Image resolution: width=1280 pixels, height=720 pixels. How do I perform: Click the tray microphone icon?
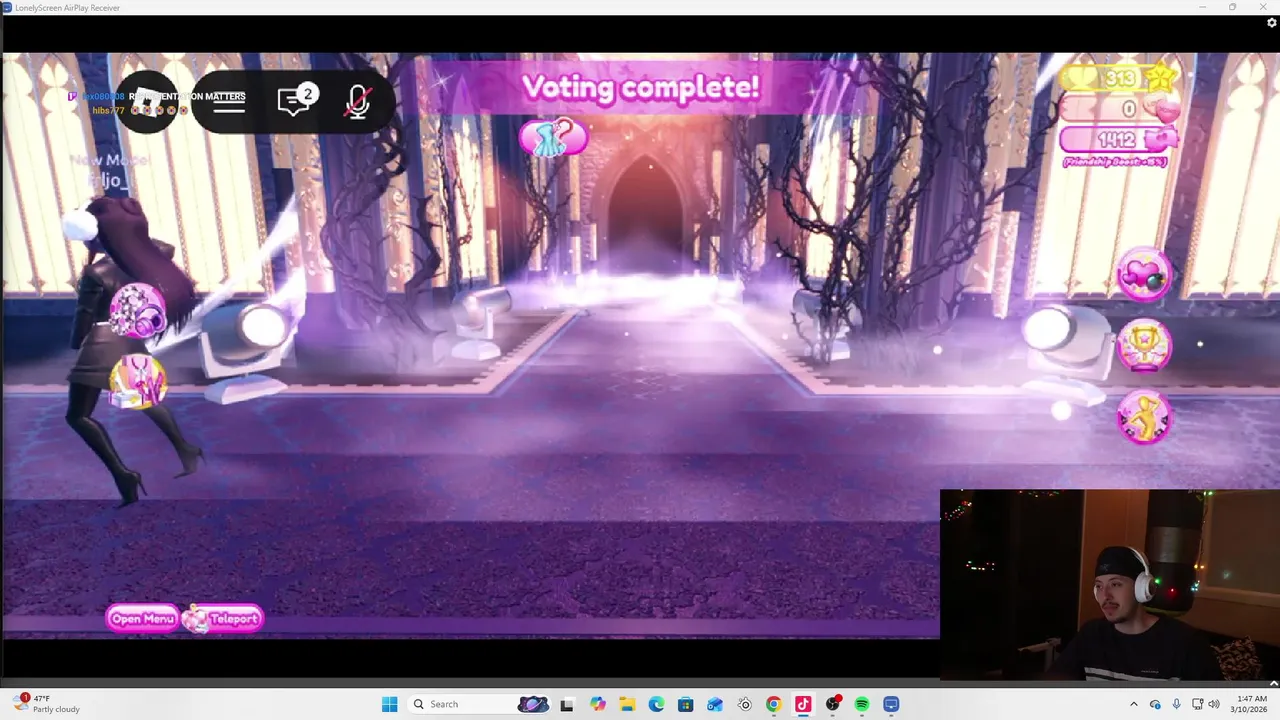coord(1176,704)
